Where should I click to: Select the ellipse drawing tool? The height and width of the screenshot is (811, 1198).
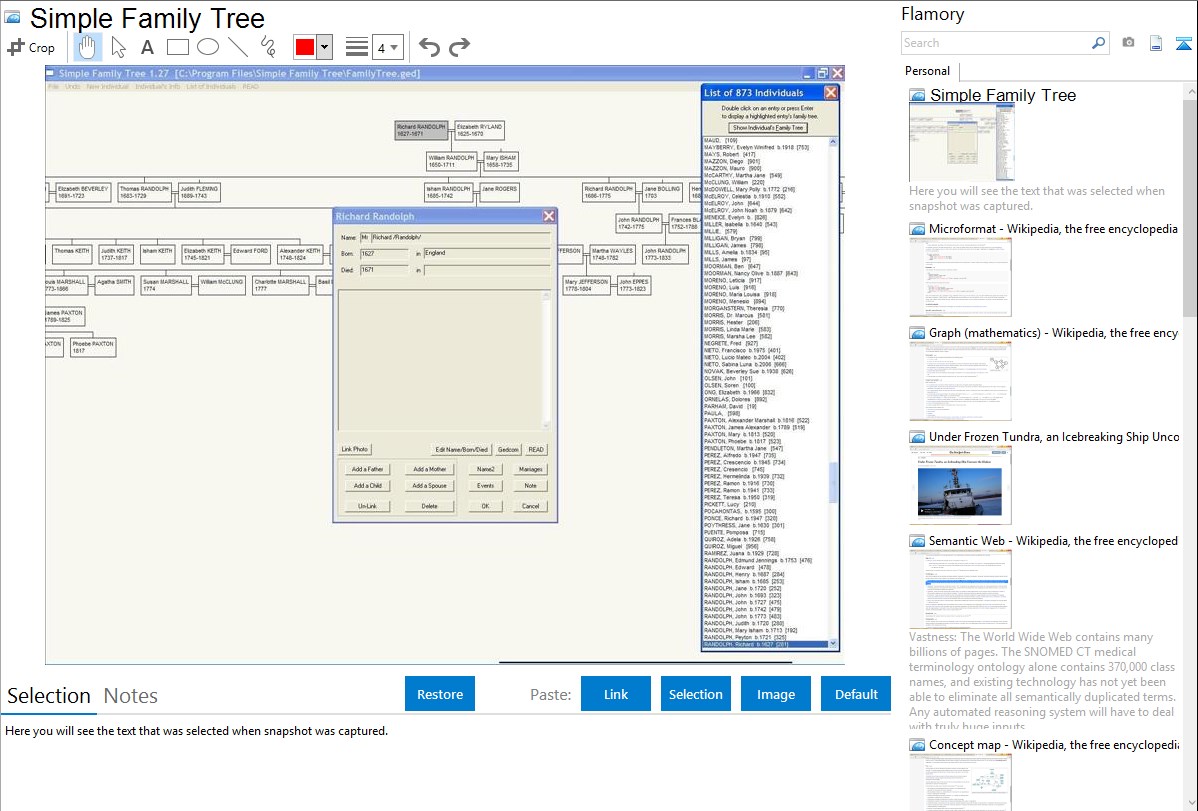click(208, 47)
